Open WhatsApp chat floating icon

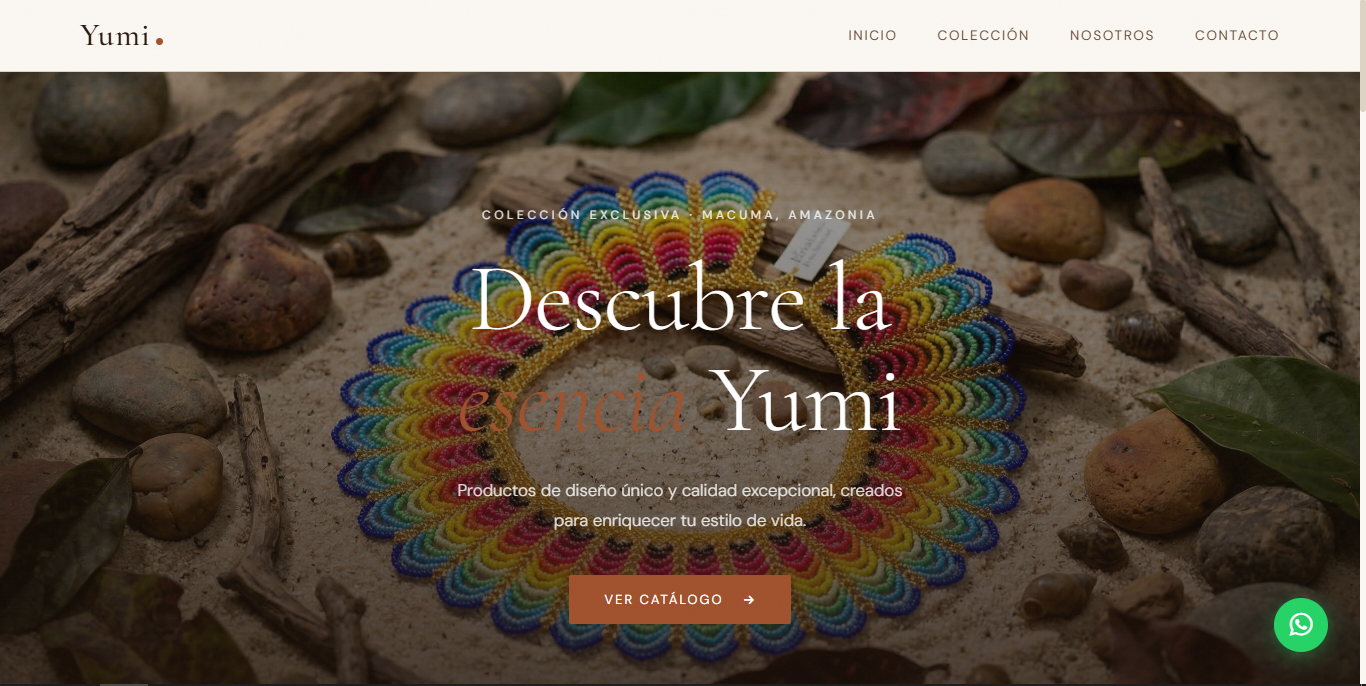1300,625
